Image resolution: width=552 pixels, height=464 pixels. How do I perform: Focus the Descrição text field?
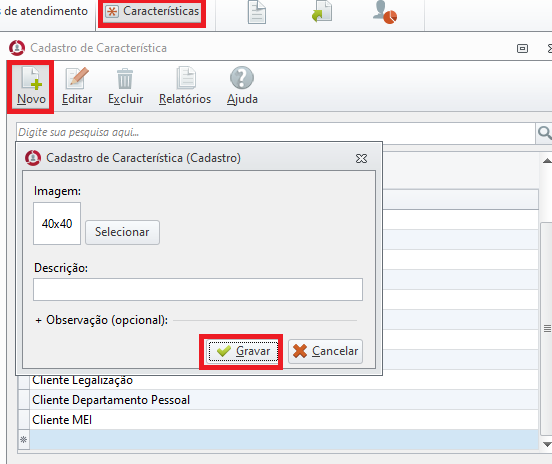tap(198, 289)
